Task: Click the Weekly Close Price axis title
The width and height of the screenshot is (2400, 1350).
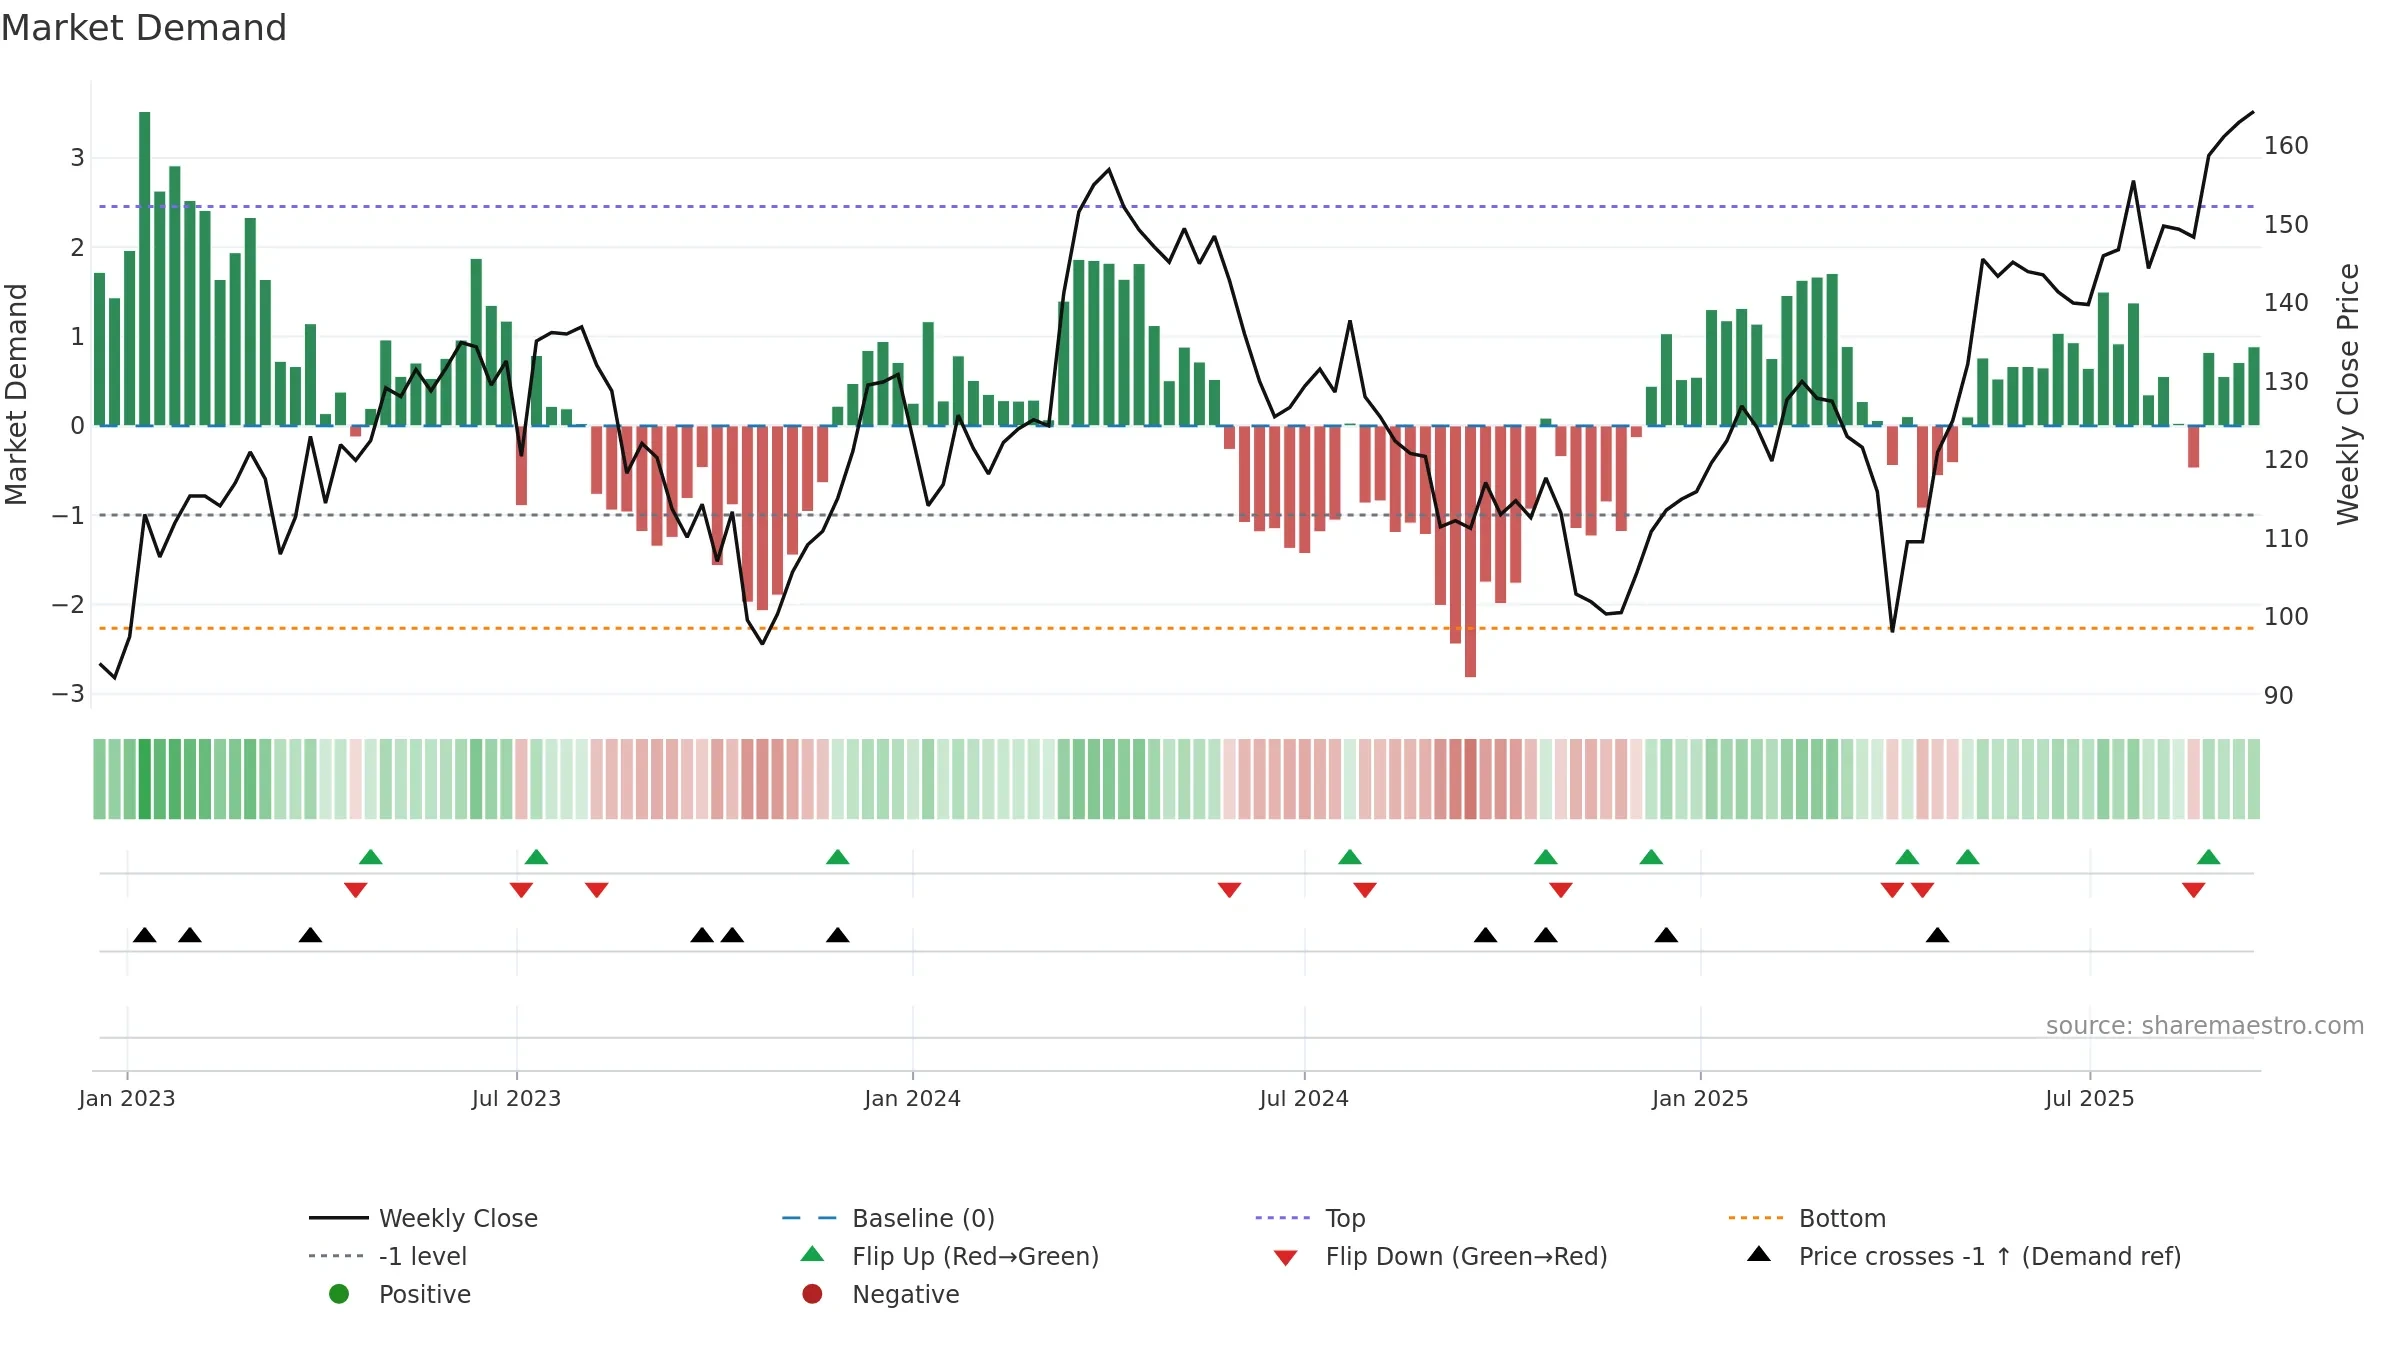Action: point(2348,394)
